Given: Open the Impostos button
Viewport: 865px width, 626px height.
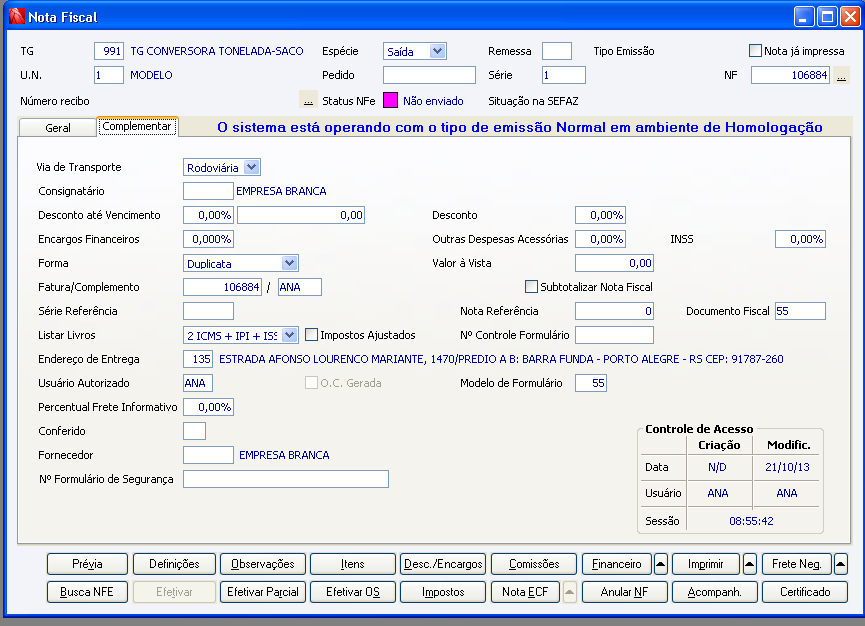Looking at the screenshot, I should click(x=443, y=592).
